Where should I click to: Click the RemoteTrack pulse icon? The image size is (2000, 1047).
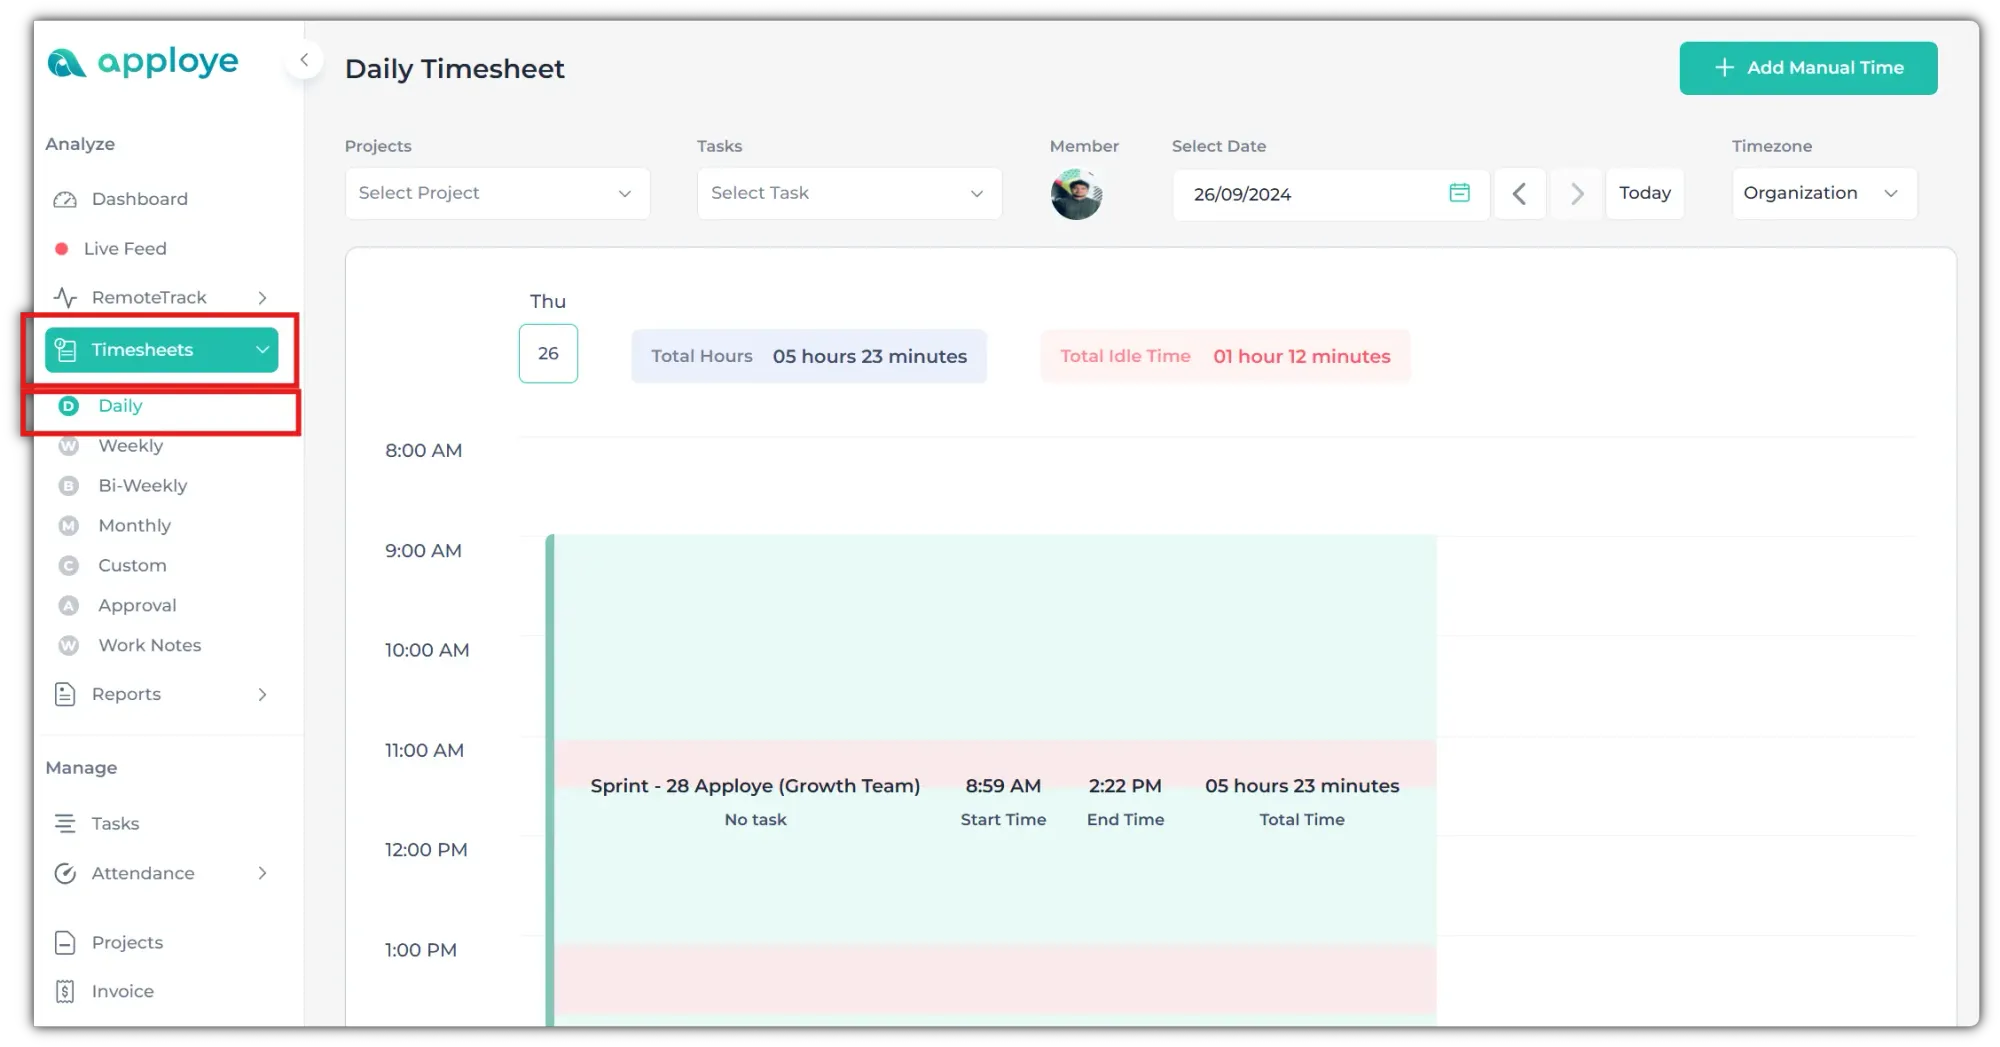65,298
